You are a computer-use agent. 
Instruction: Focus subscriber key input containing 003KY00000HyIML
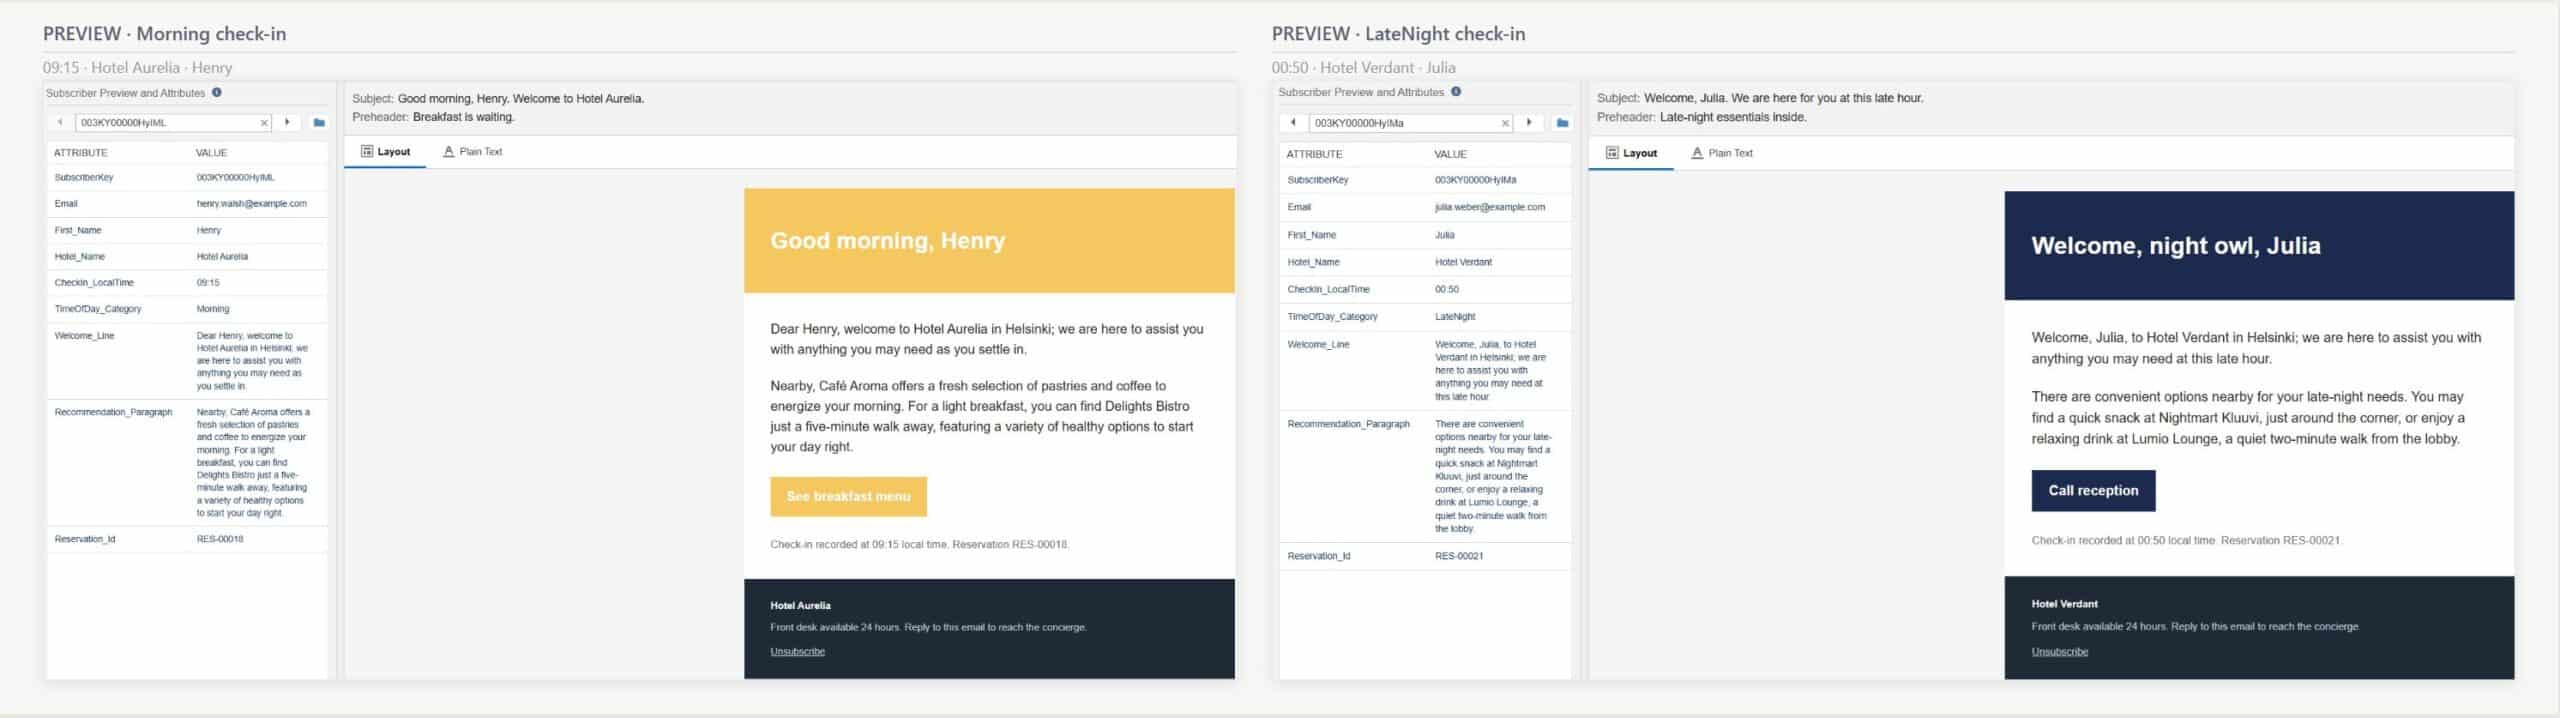tap(165, 123)
